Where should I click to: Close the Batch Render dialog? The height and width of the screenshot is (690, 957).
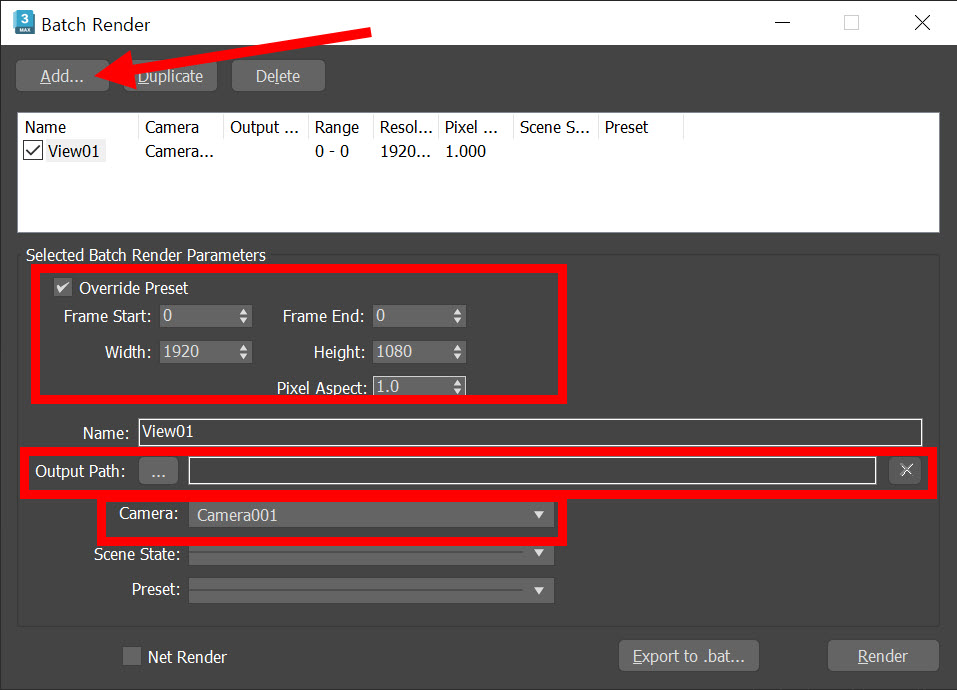click(922, 23)
